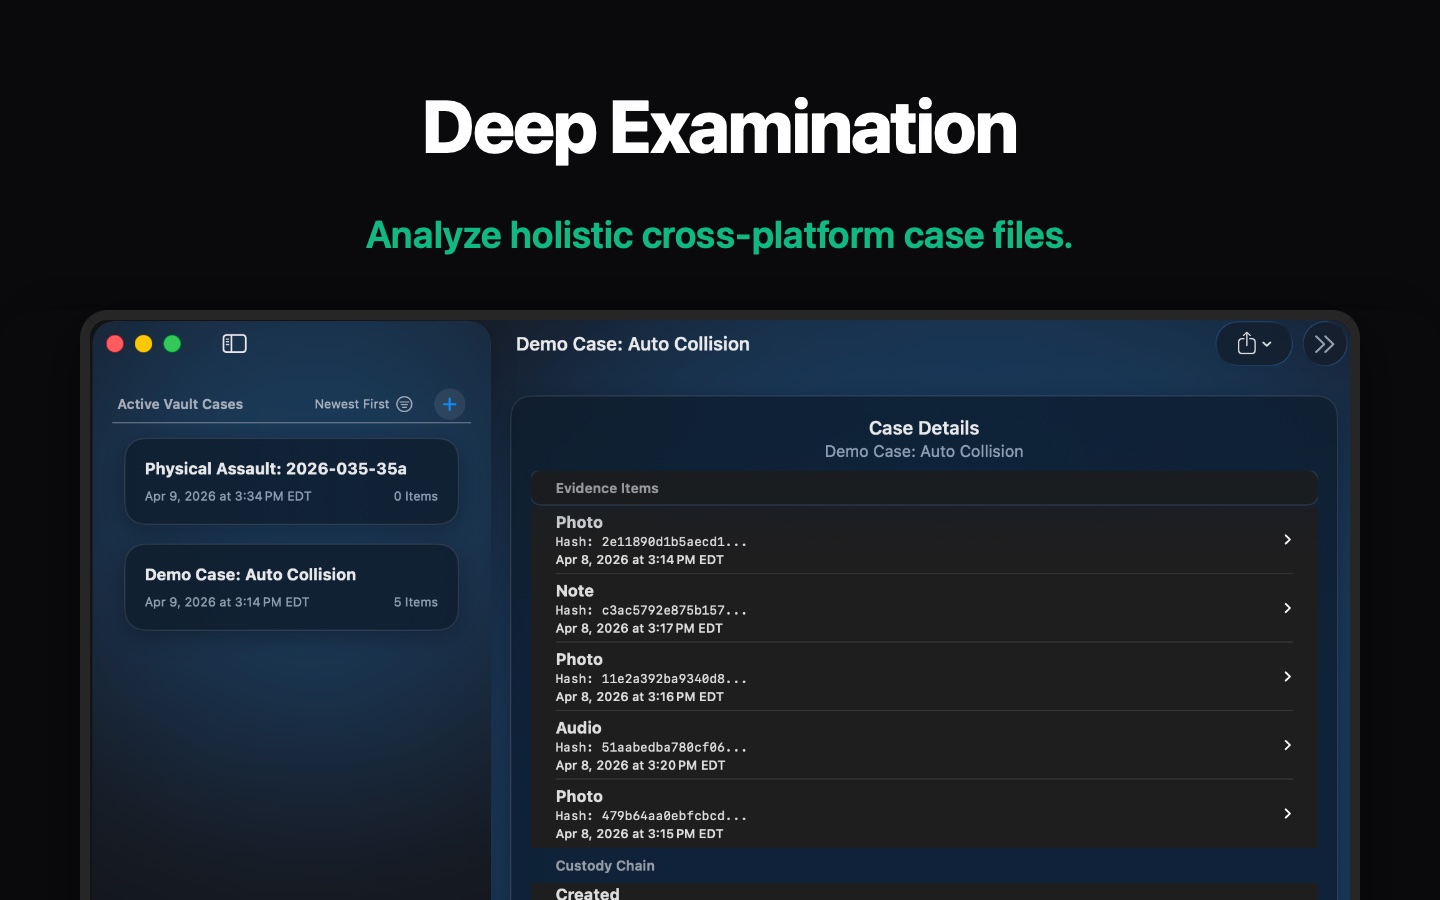Click the yellow minimize window button
The height and width of the screenshot is (900, 1440).
coord(144,344)
